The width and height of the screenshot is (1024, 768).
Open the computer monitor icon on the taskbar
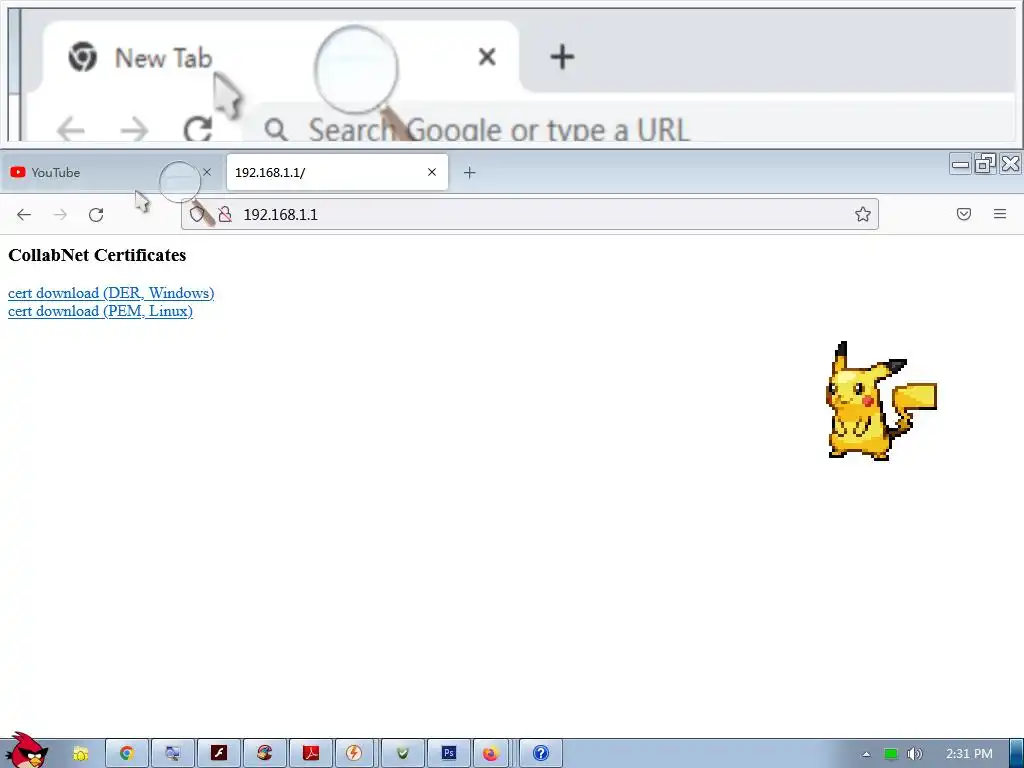coord(173,754)
